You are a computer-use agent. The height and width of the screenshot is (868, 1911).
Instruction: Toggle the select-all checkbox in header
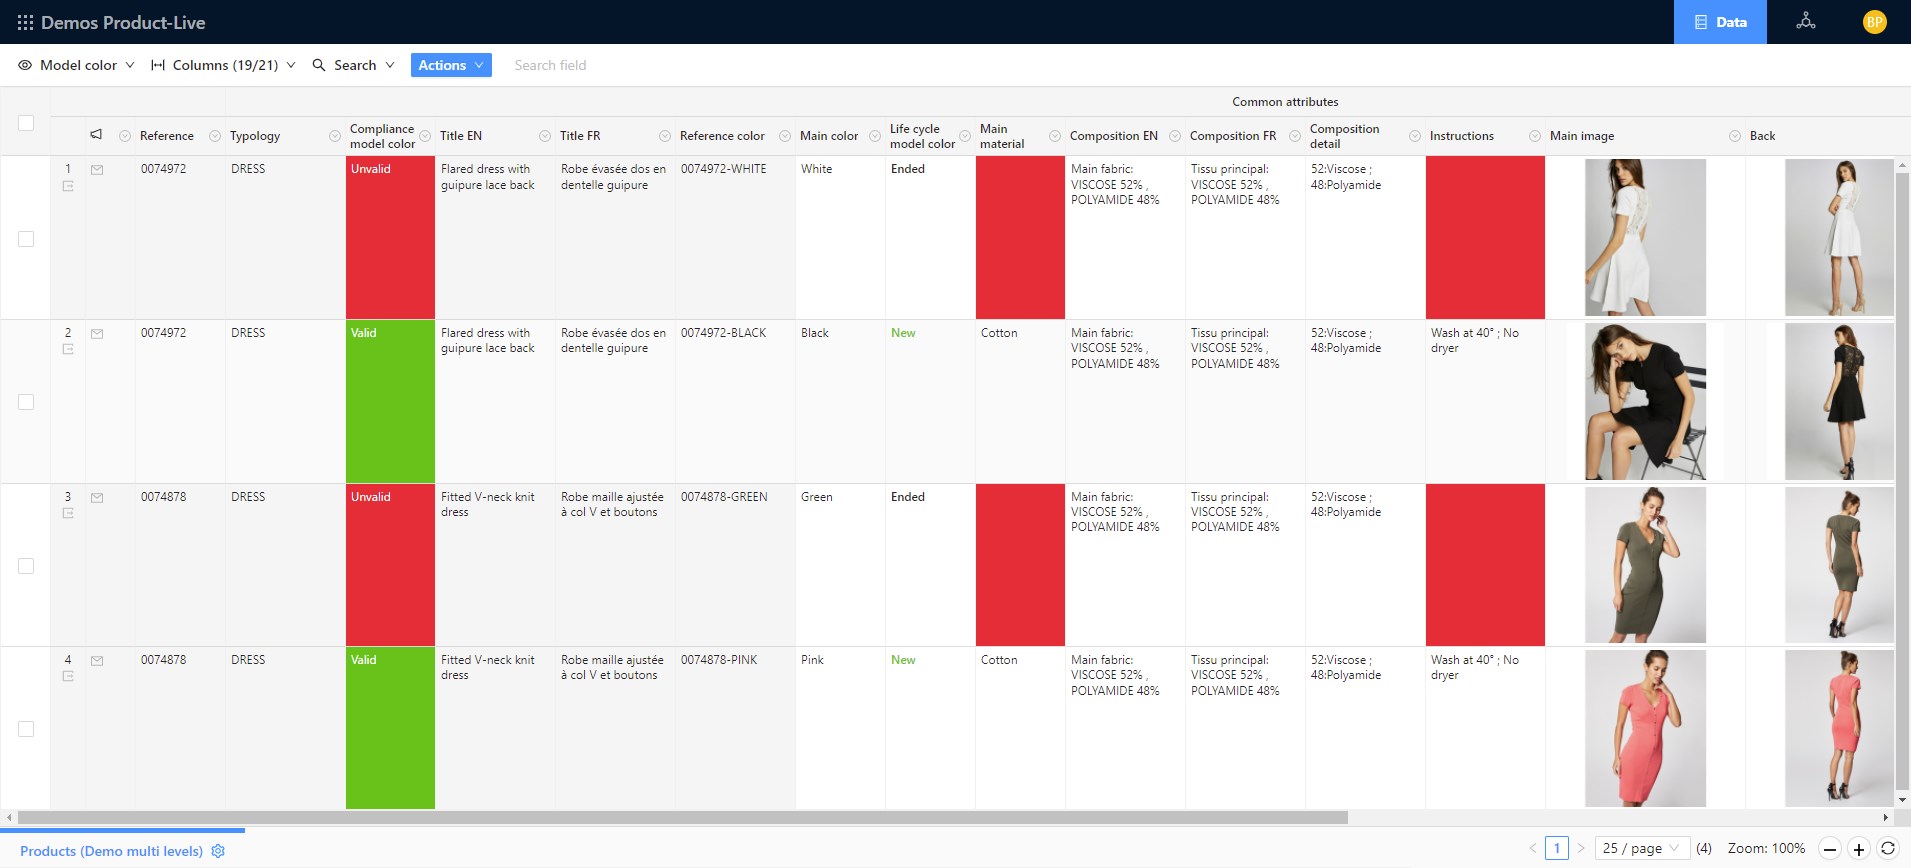26,123
